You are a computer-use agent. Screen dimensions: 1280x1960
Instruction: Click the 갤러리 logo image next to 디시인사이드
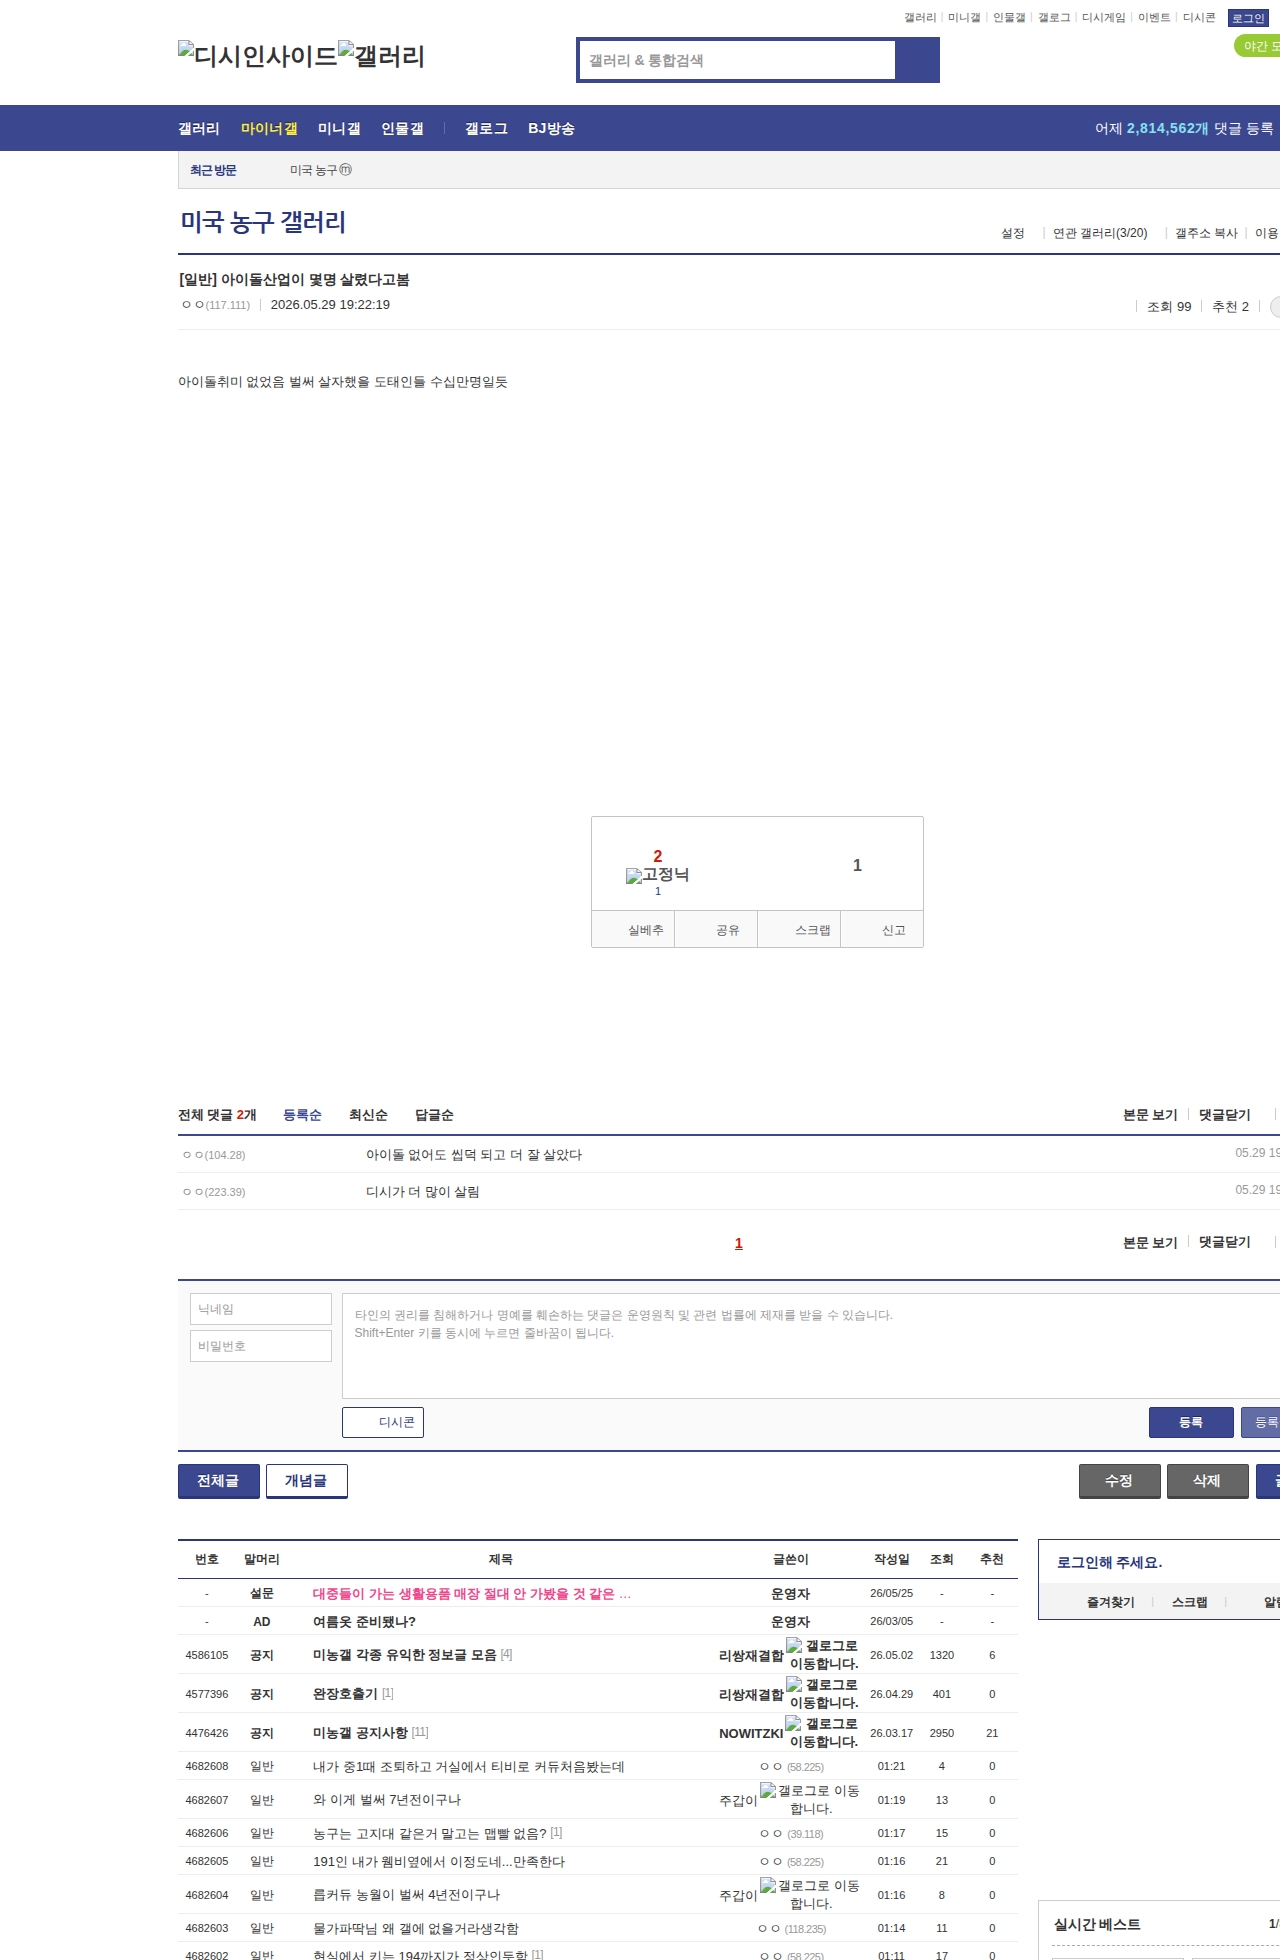pyautogui.click(x=382, y=55)
